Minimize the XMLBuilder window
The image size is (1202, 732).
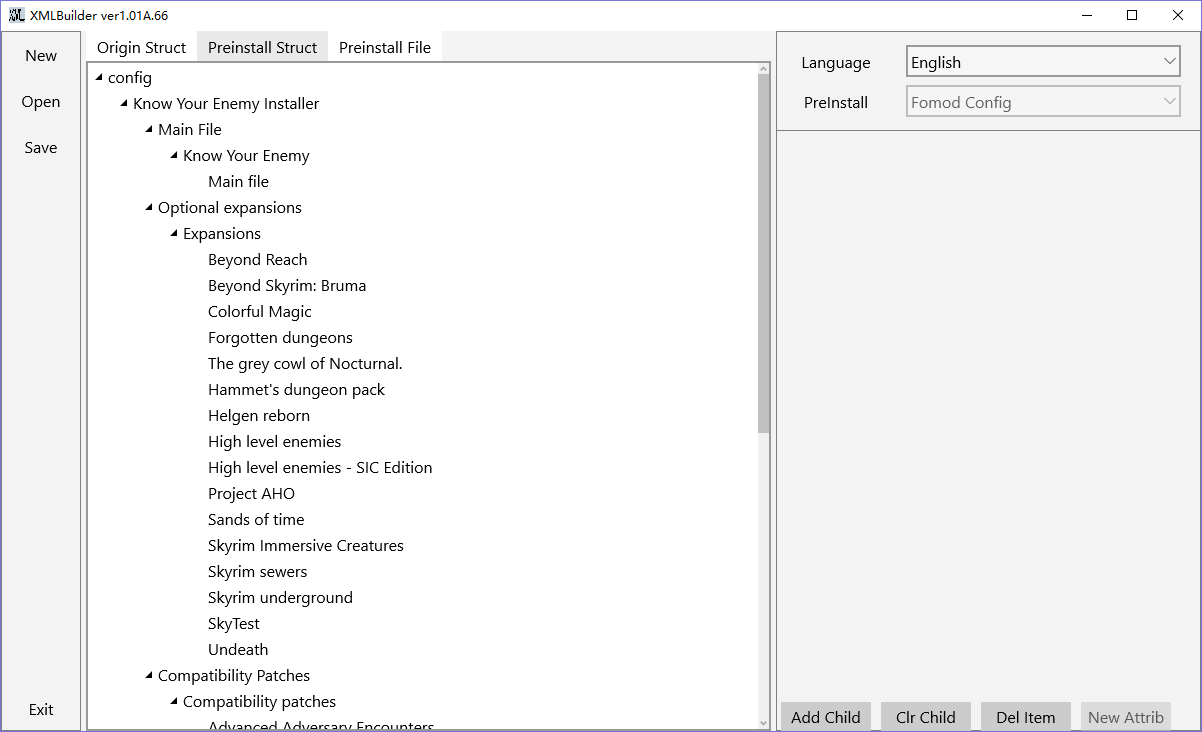1086,15
